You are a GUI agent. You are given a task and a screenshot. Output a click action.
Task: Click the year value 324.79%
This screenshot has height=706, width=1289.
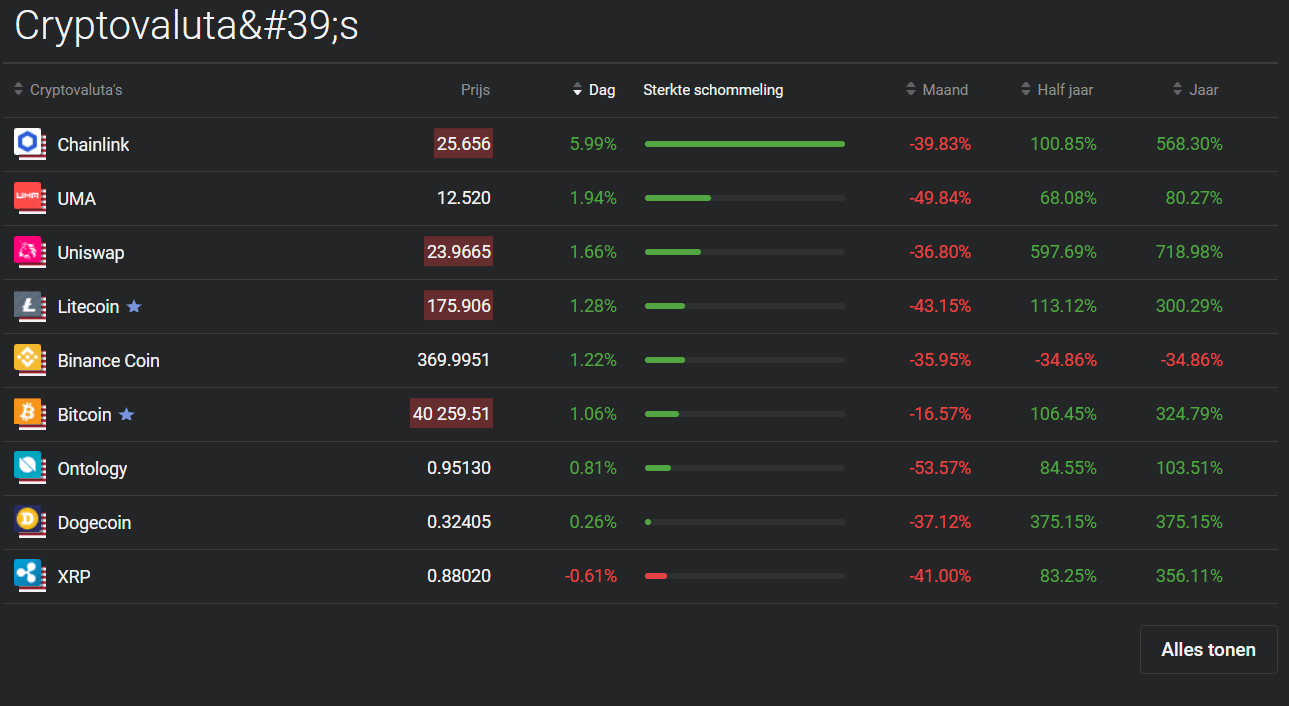(1189, 414)
